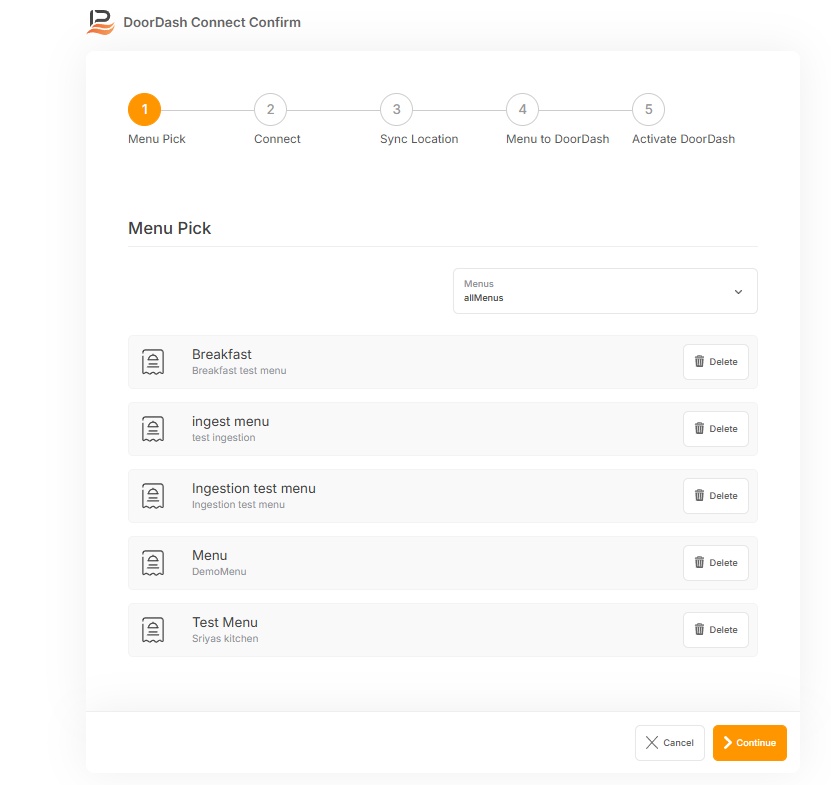Screen dimensions: 831x785
Task: Click the Test Menu receipt icon
Action: 153,630
